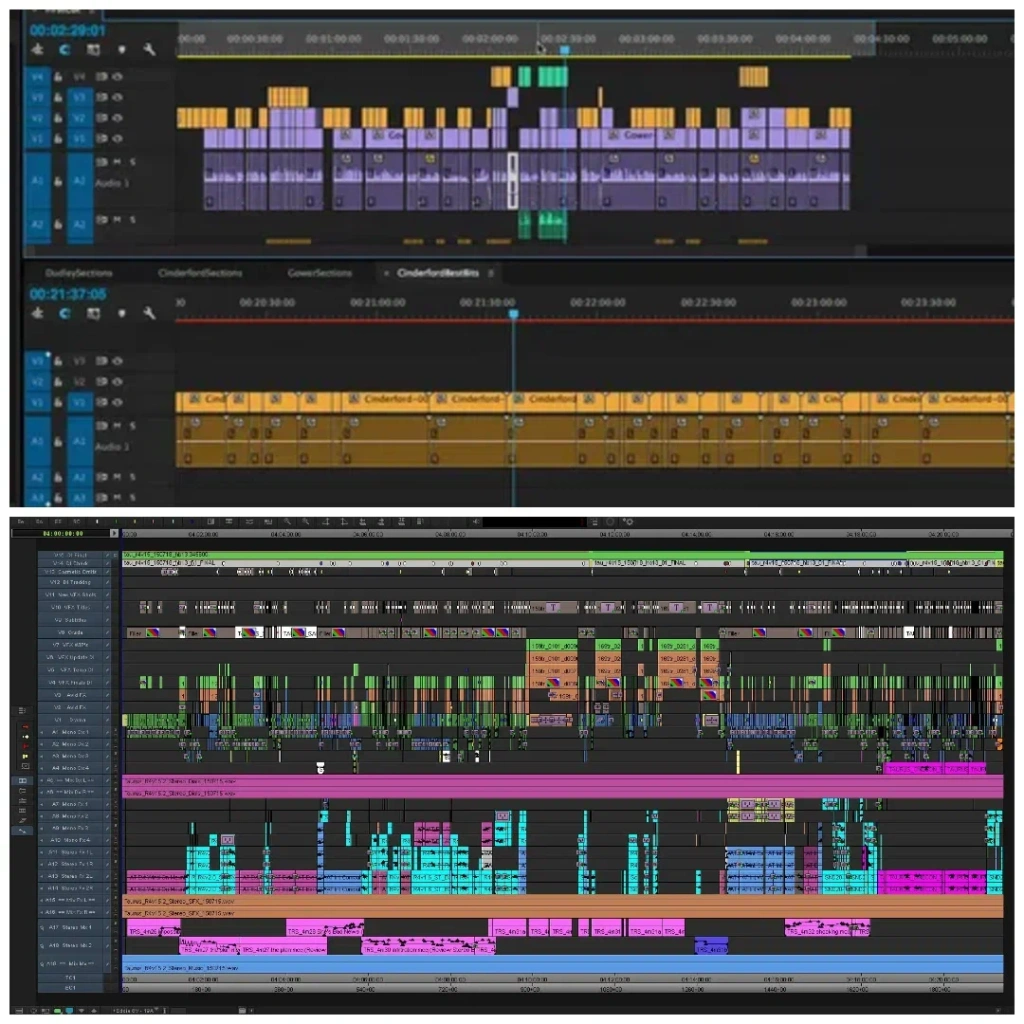This screenshot has height=1024, width=1024.
Task: Mute the Audio 1 track in top timeline
Action: (x=117, y=162)
